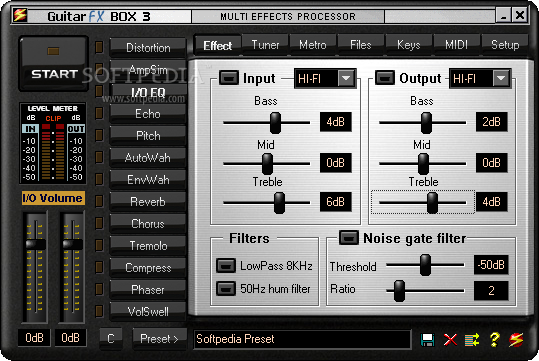The height and width of the screenshot is (361, 539).
Task: Open the Phaser effect panel
Action: pyautogui.click(x=148, y=289)
